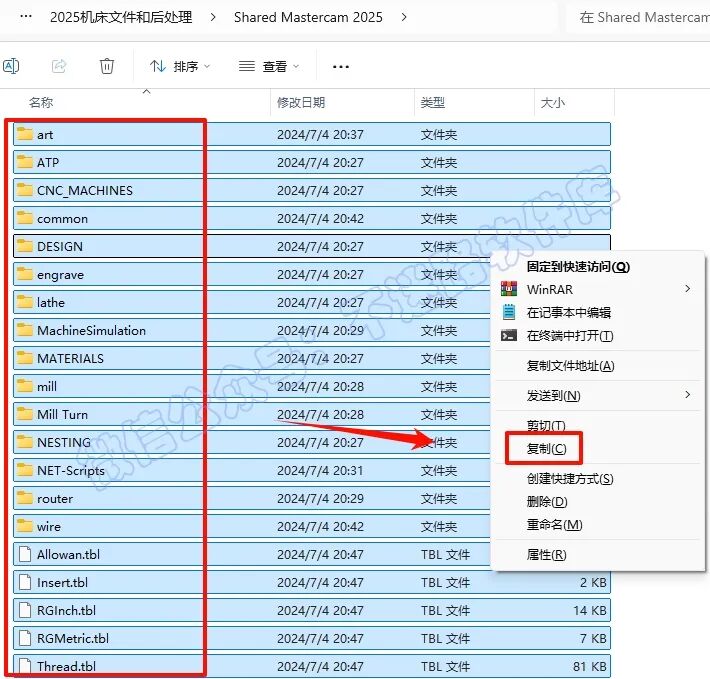The image size is (710, 679).
Task: Choose 剪切(T) from context menu
Action: point(546,426)
